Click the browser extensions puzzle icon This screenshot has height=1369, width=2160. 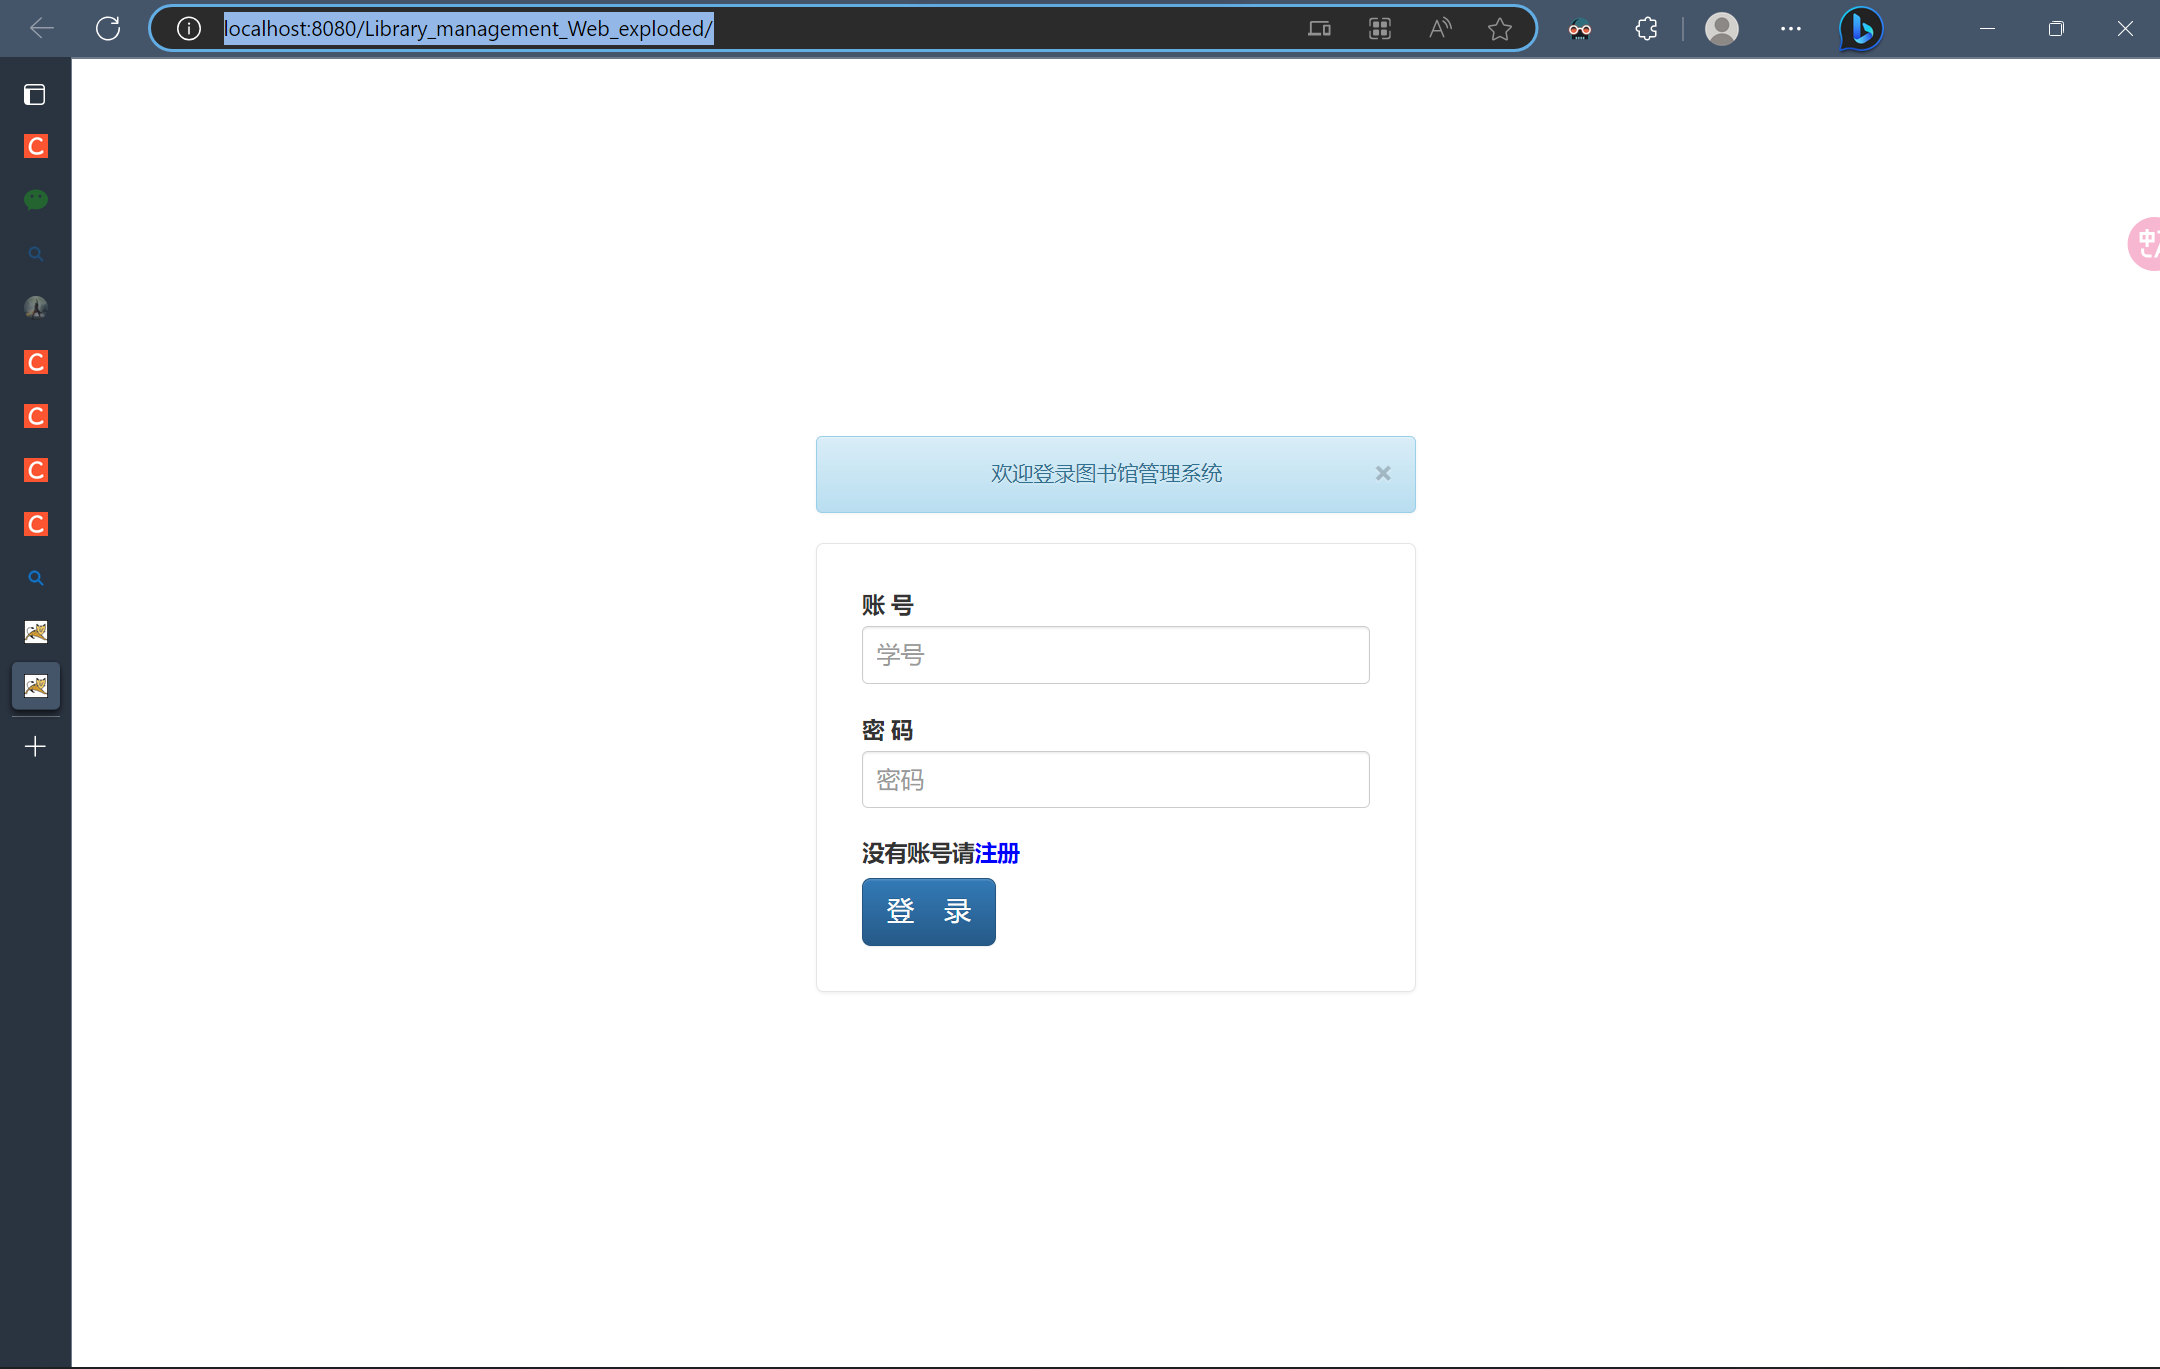pos(1646,28)
